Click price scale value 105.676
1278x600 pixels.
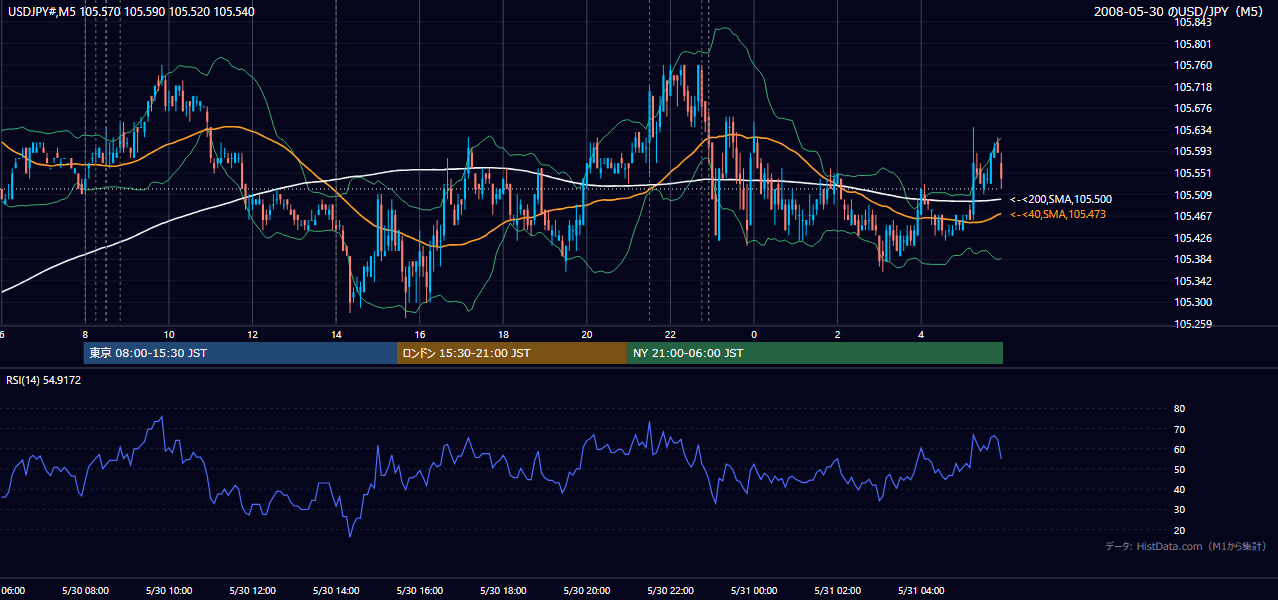coord(1194,109)
